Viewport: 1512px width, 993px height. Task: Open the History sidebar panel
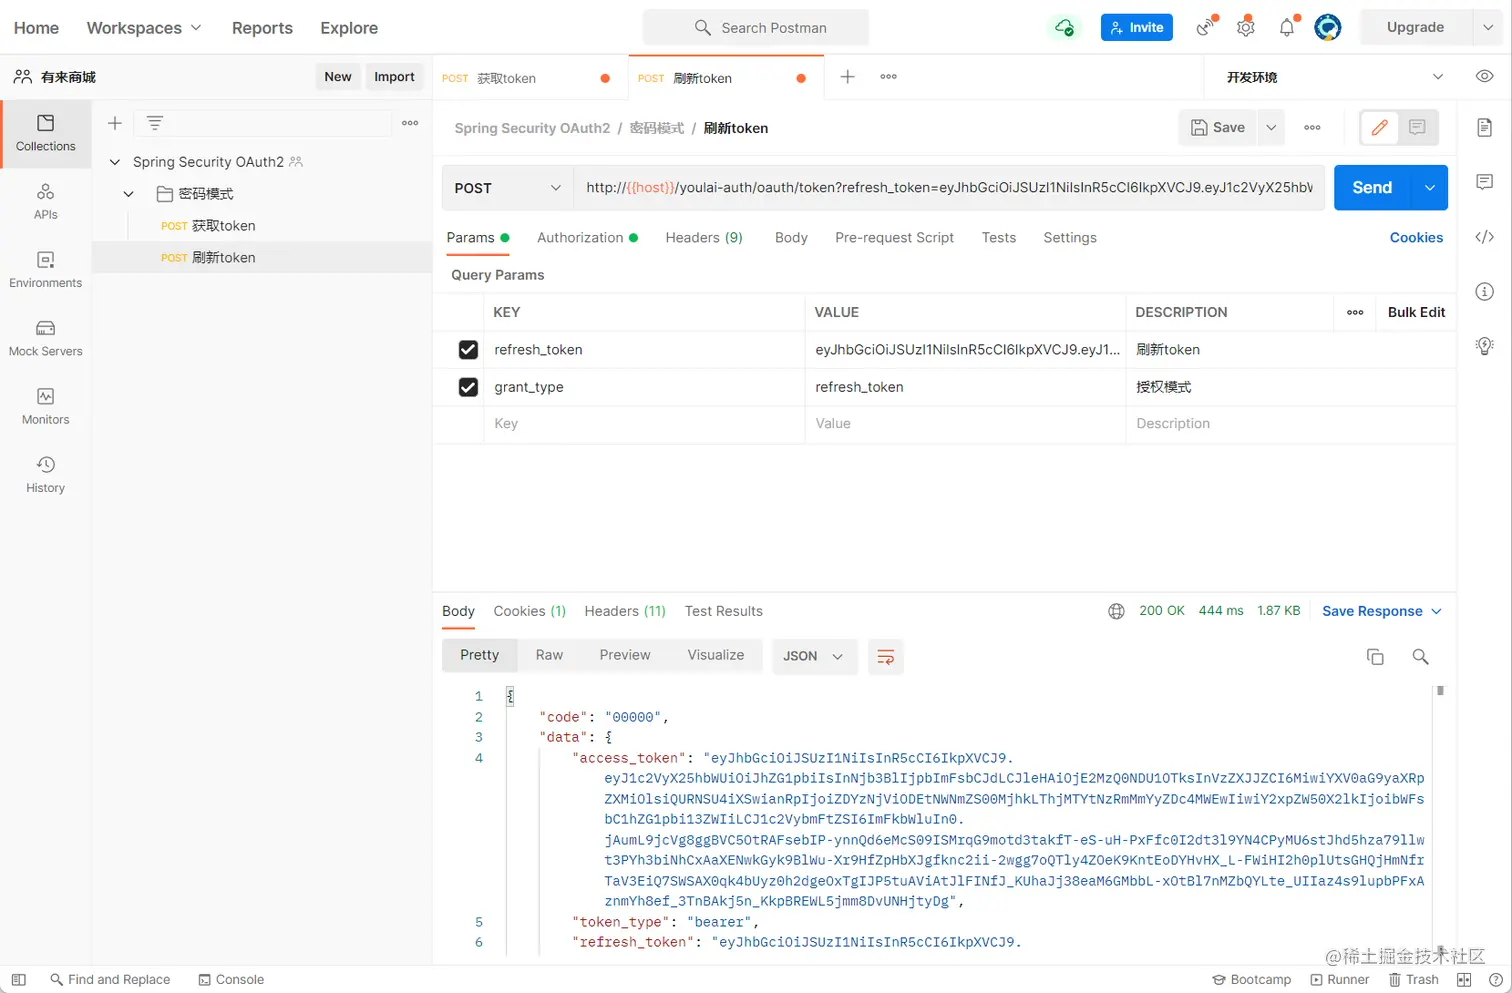(x=45, y=474)
